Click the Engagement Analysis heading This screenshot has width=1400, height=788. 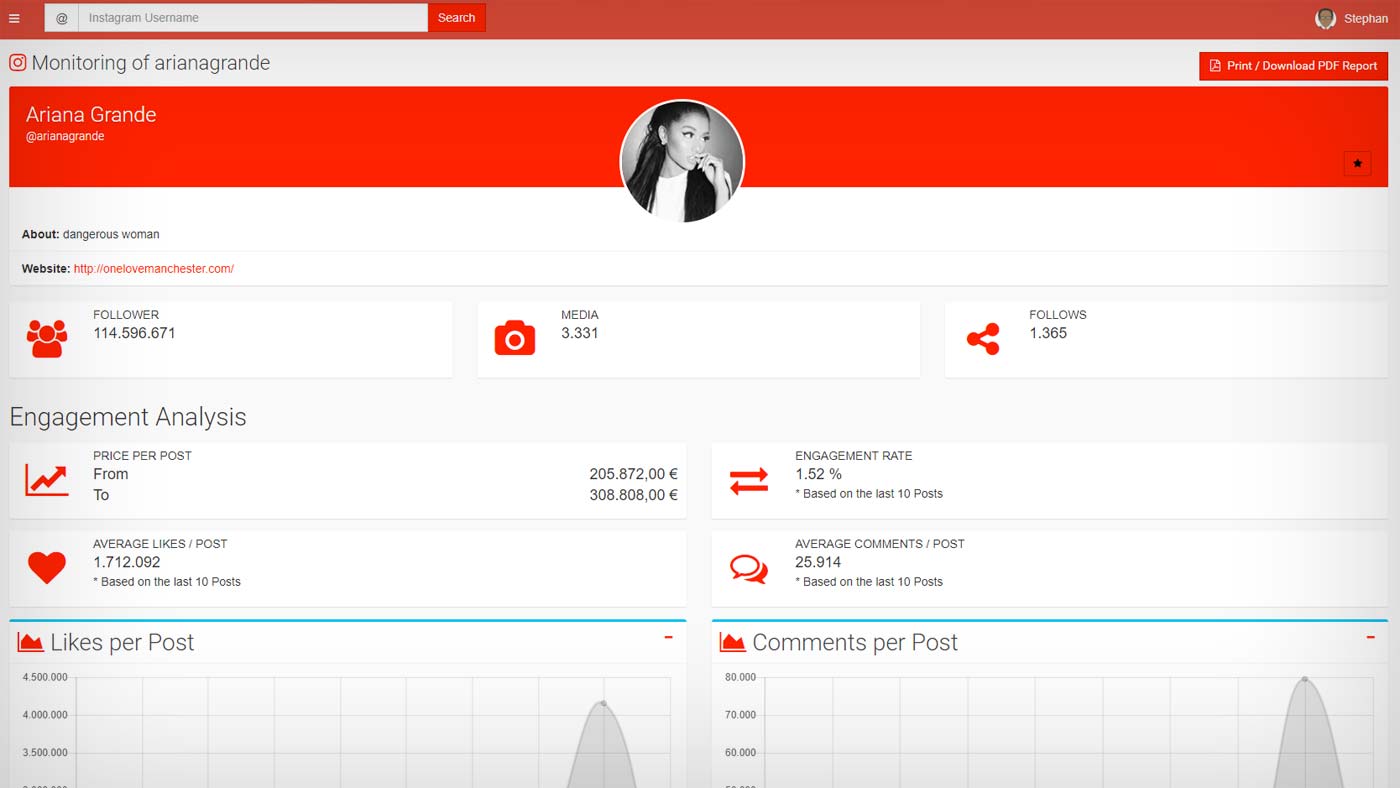128,417
